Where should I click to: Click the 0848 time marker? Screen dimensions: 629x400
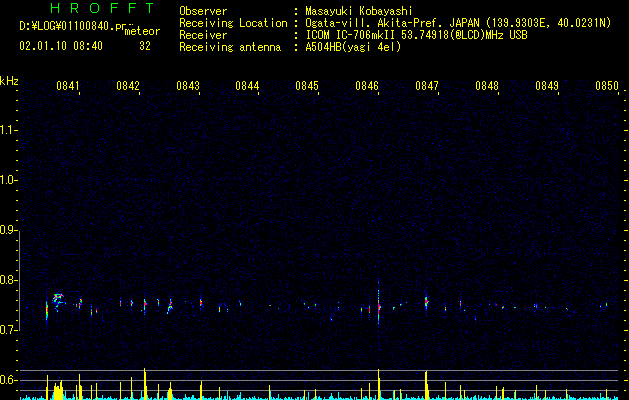[487, 86]
